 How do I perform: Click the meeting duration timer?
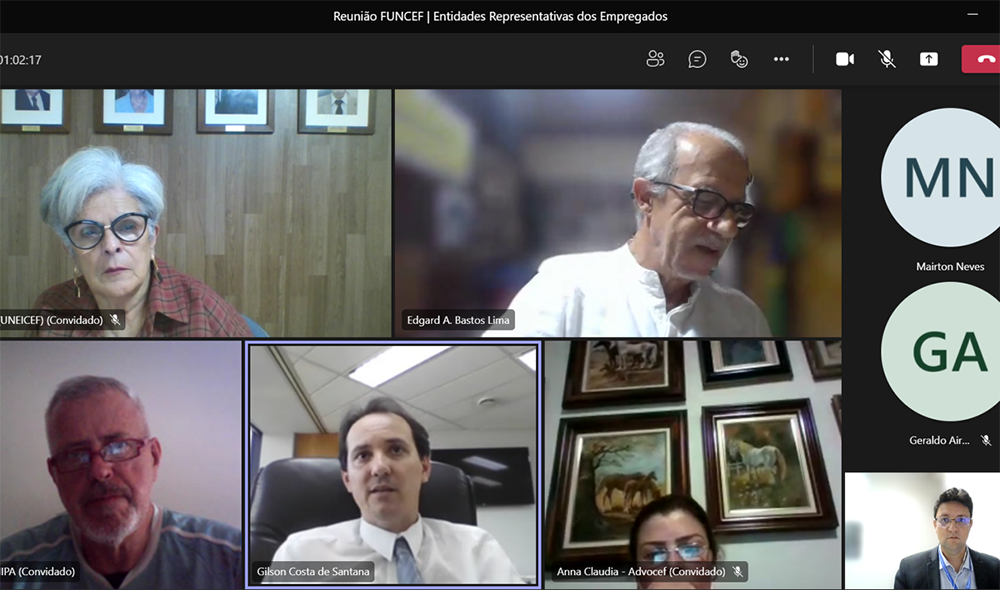coord(21,60)
